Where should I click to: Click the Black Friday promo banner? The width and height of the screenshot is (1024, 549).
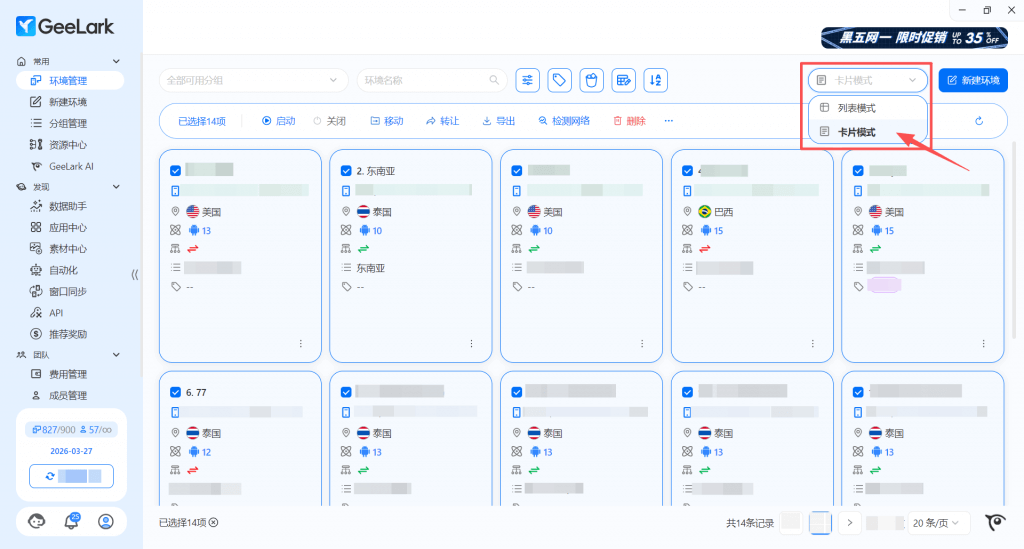pyautogui.click(x=914, y=37)
